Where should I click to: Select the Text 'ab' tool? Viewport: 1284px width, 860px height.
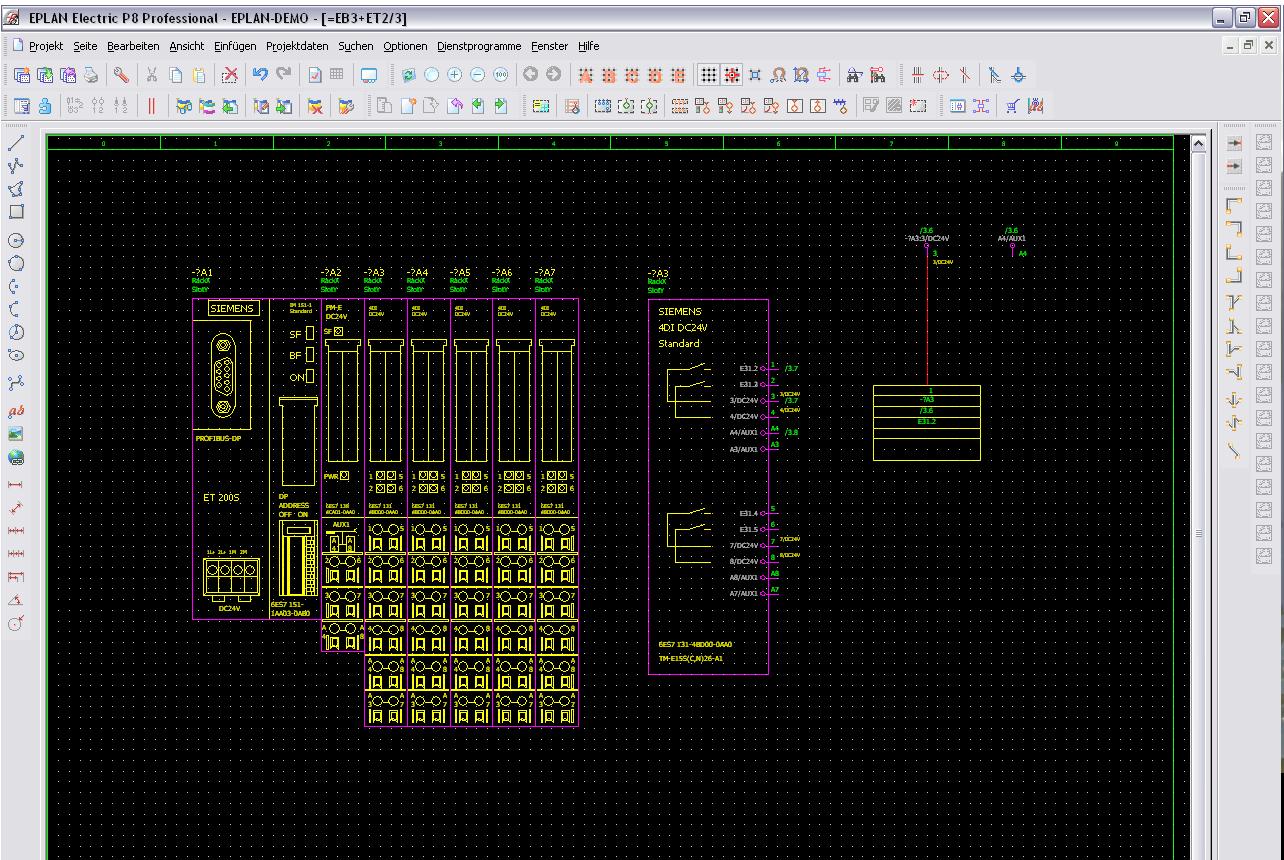coord(16,411)
